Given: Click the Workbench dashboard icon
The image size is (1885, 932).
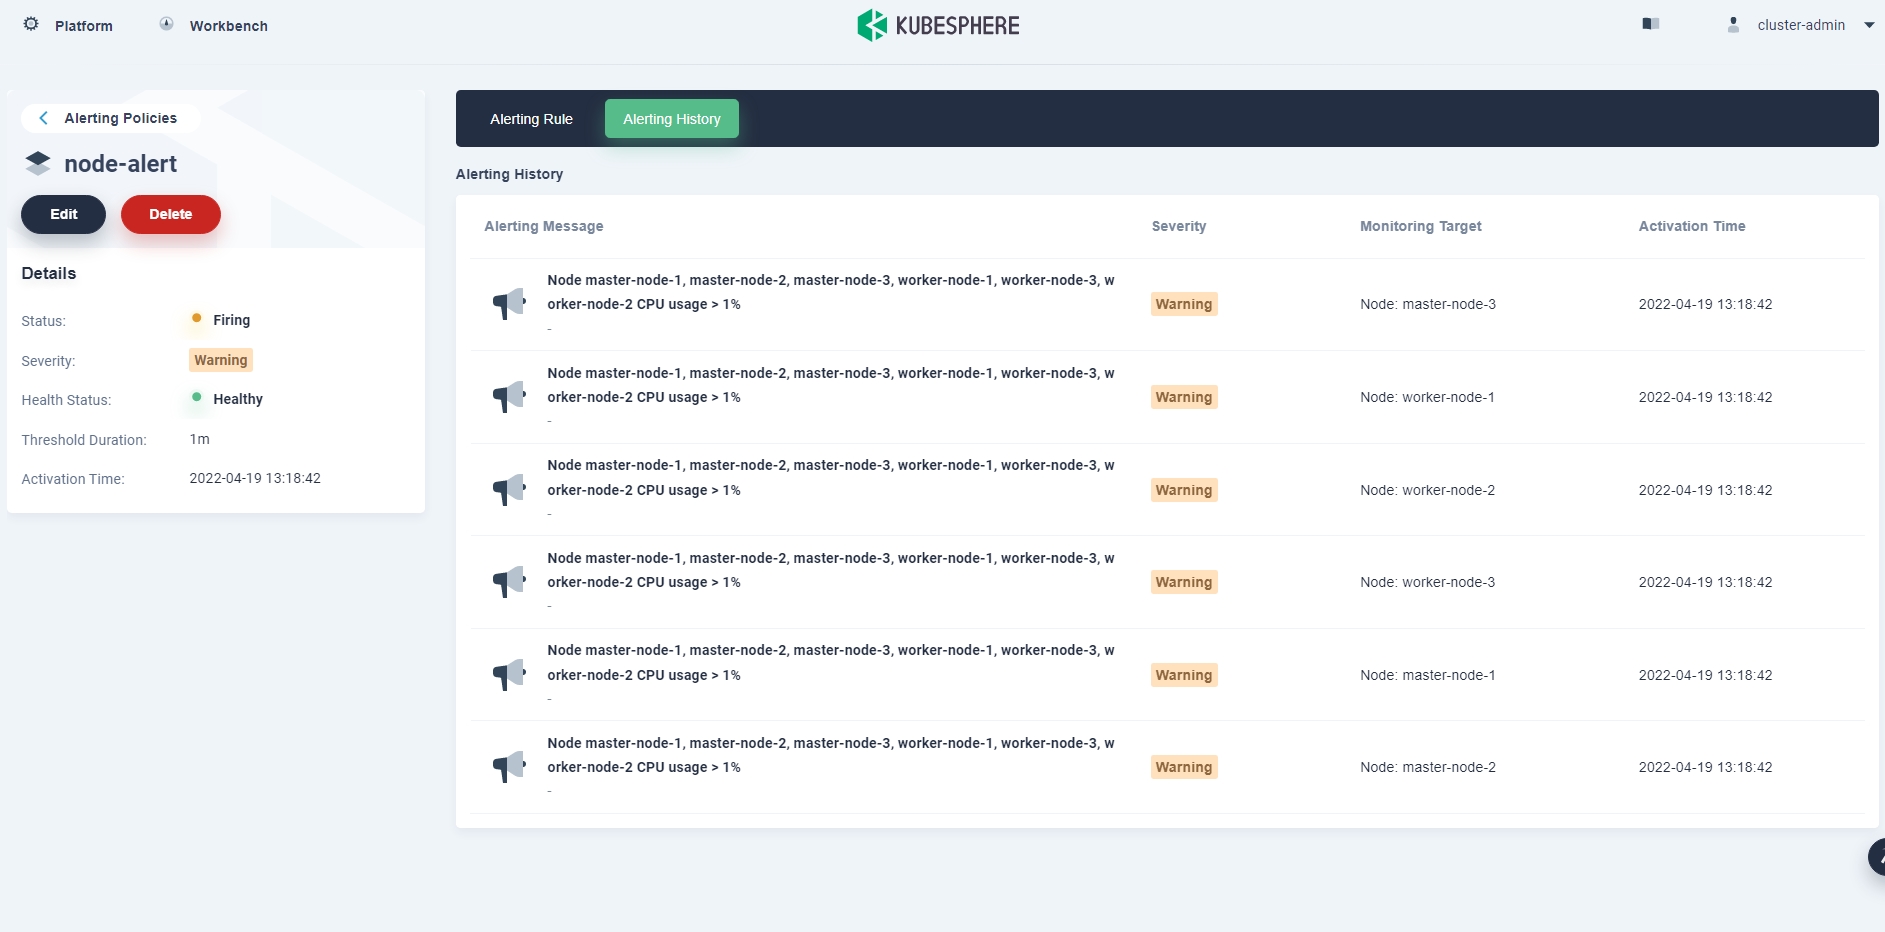Looking at the screenshot, I should (166, 24).
